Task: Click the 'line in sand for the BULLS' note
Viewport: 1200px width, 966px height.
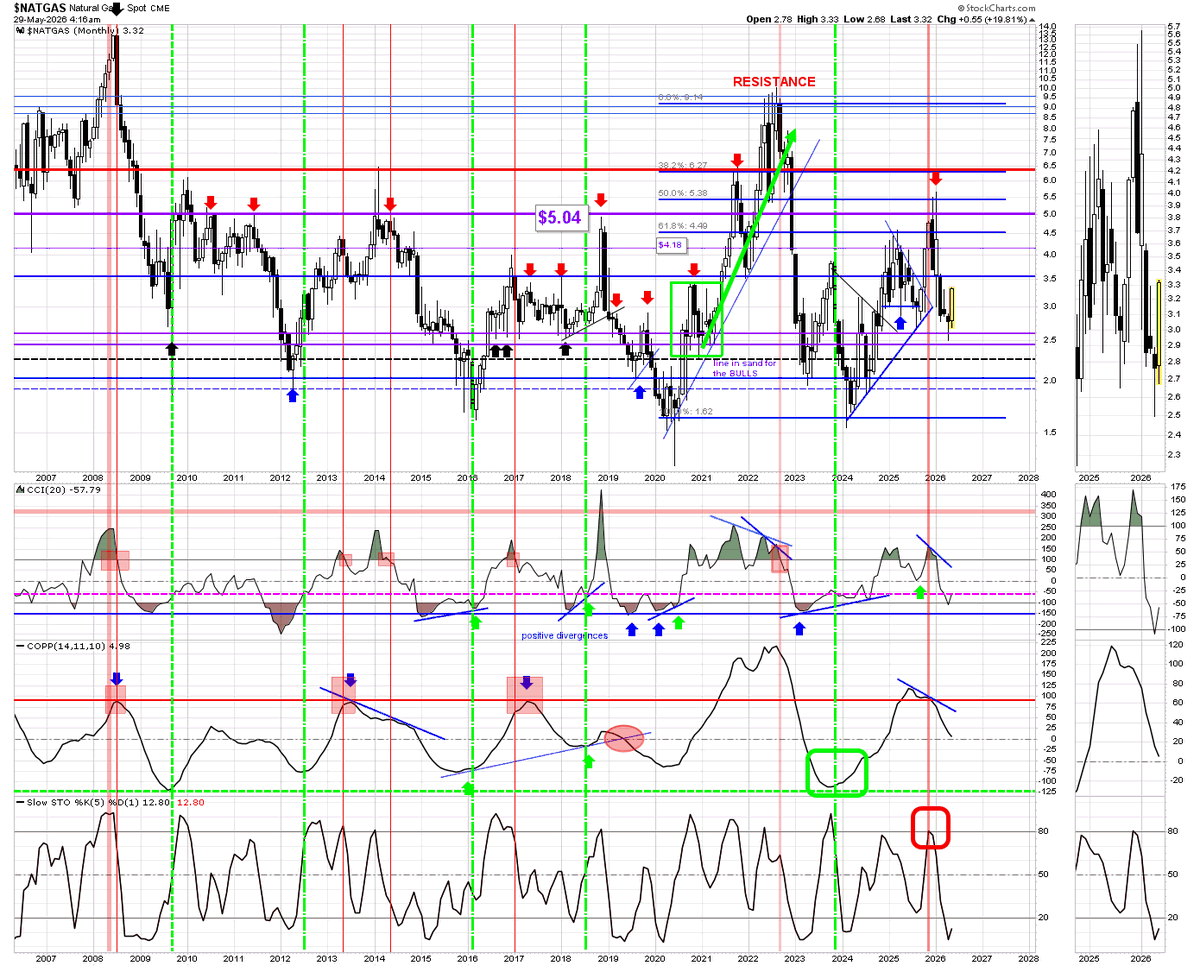Action: pos(744,367)
